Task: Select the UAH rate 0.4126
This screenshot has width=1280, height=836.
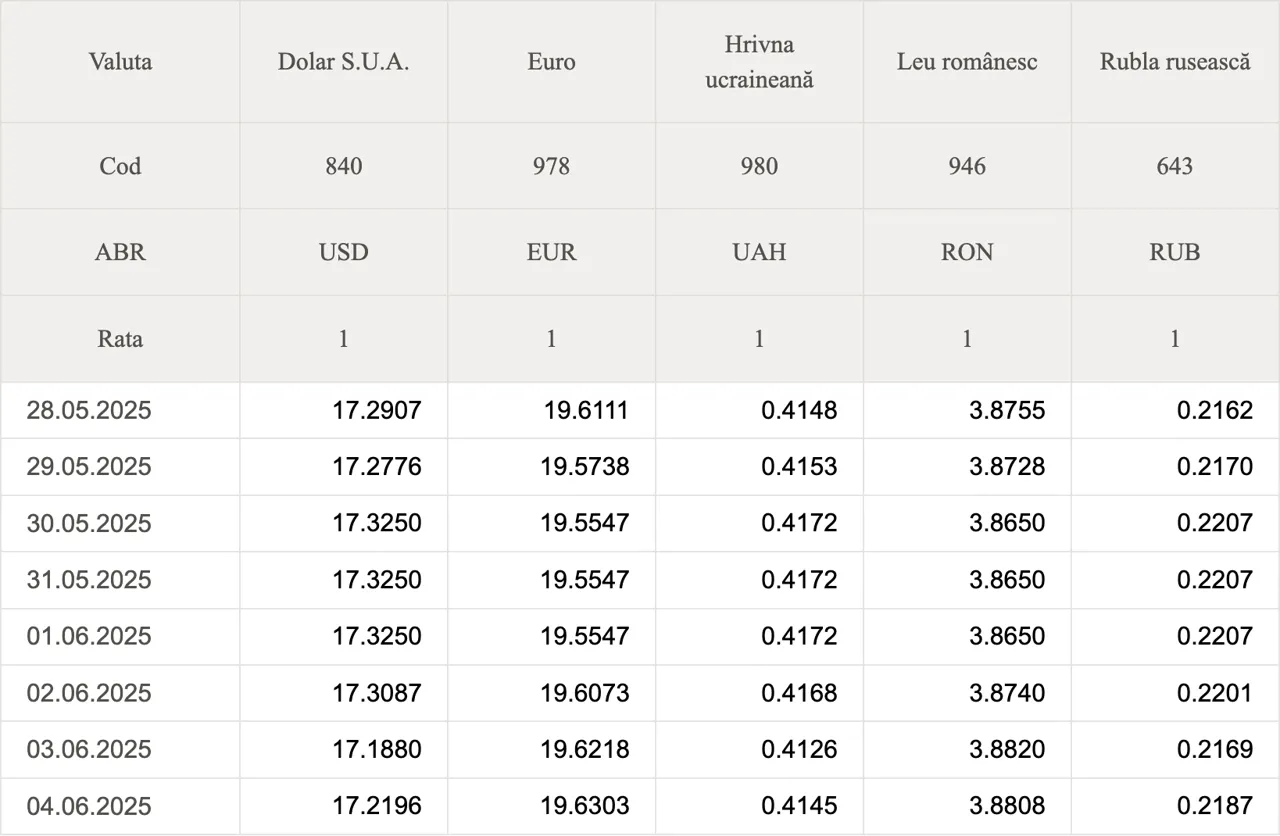Action: point(799,749)
